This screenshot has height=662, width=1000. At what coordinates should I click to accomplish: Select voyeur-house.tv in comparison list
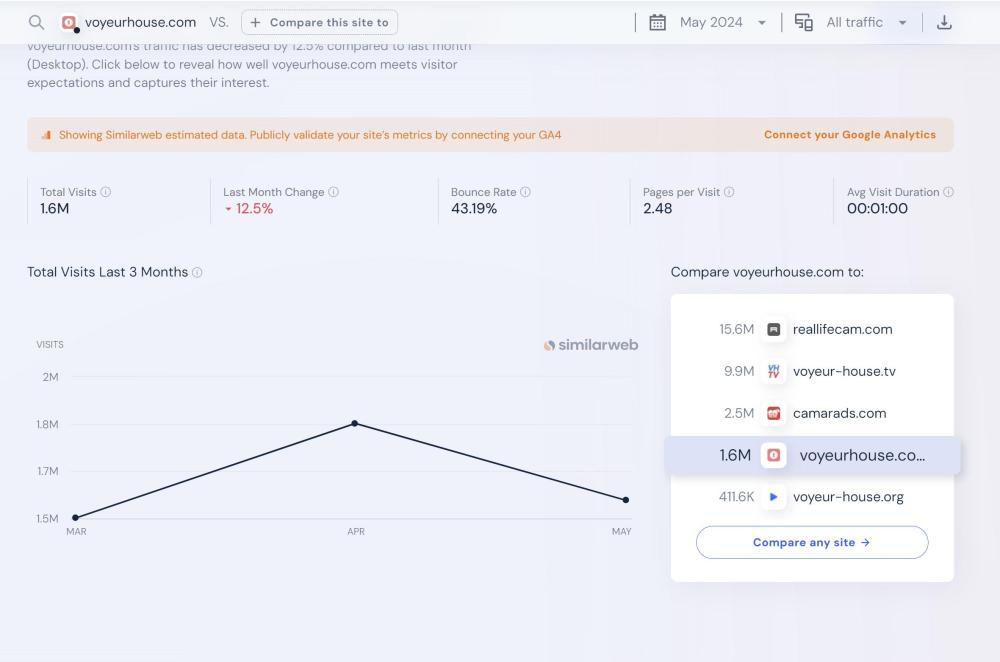coord(843,371)
